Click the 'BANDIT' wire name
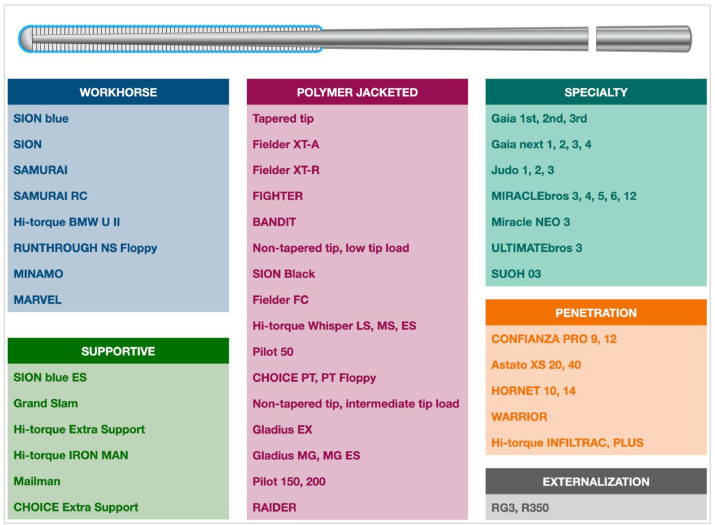The height and width of the screenshot is (525, 715). click(x=274, y=222)
